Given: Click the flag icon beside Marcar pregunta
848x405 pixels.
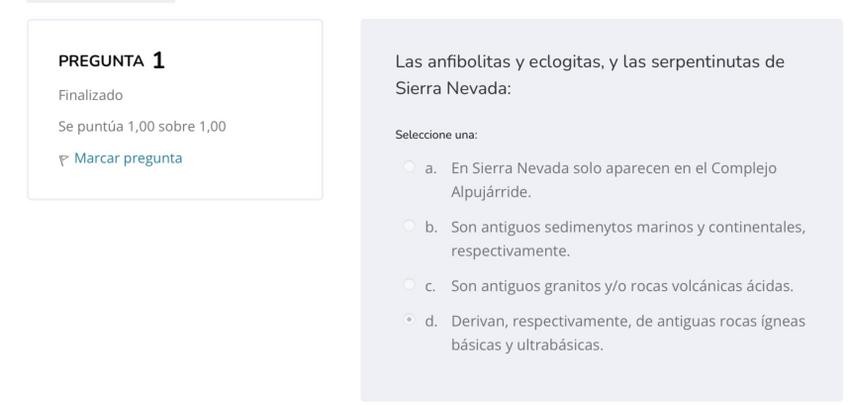Looking at the screenshot, I should (64, 159).
